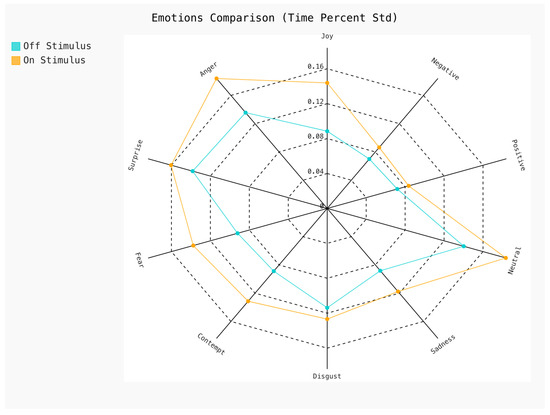The image size is (550, 415).
Task: Click the cyan Anger data point
Action: pyautogui.click(x=246, y=113)
